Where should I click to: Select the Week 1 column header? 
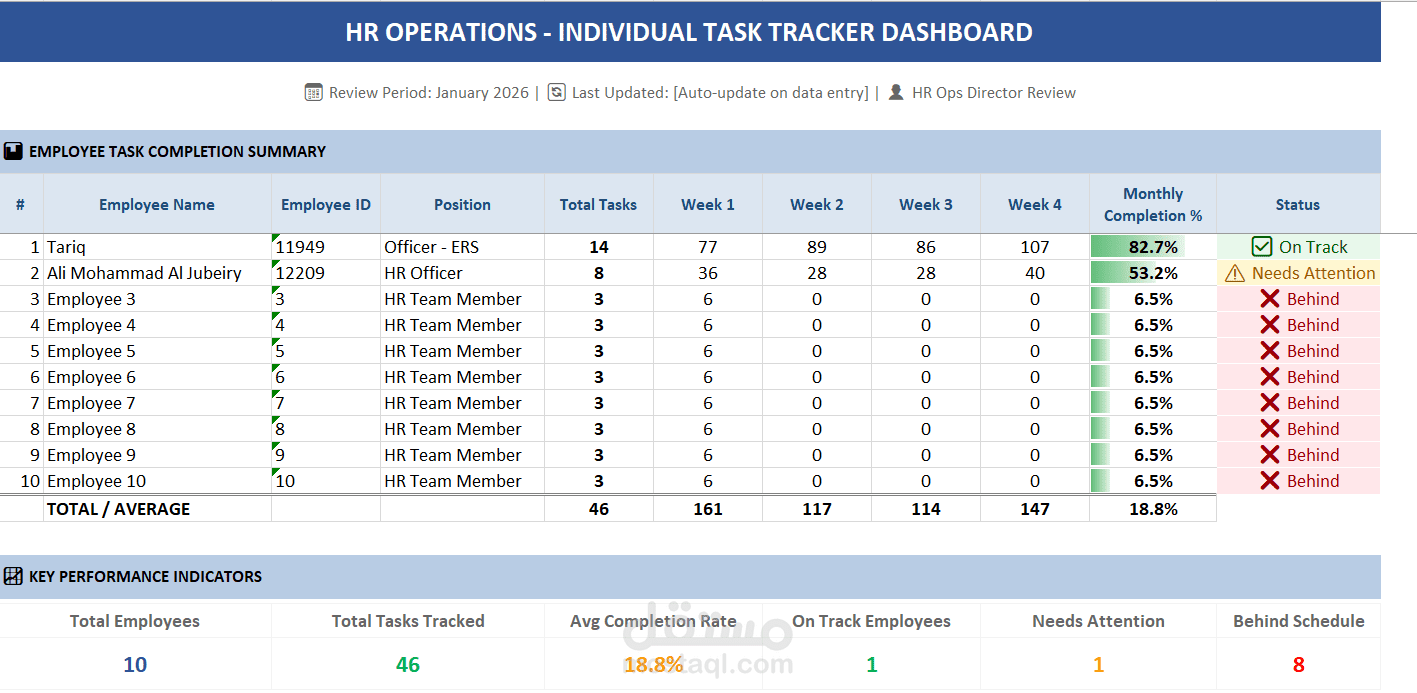tap(708, 204)
